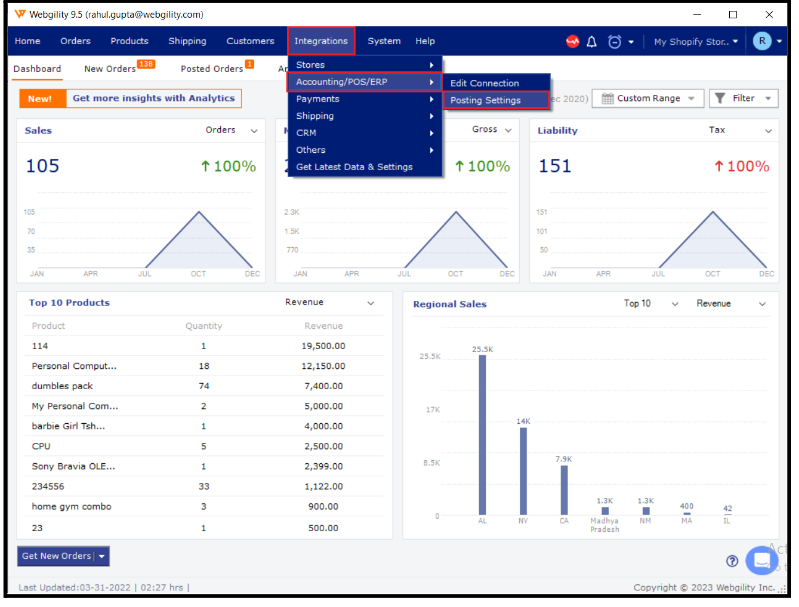
Task: Open Regional Sales Top 10 dropdown
Action: coord(651,304)
